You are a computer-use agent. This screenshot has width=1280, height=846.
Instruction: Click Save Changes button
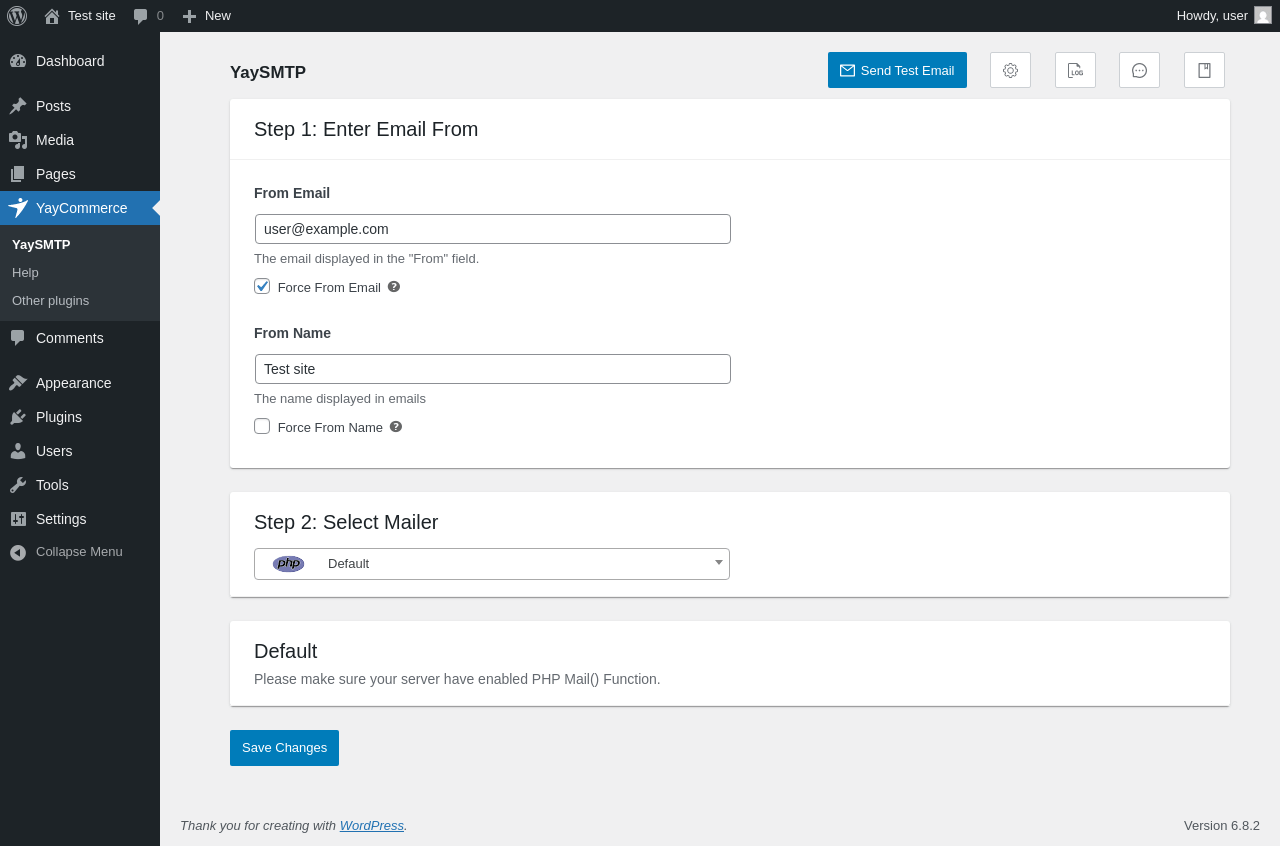pos(284,748)
